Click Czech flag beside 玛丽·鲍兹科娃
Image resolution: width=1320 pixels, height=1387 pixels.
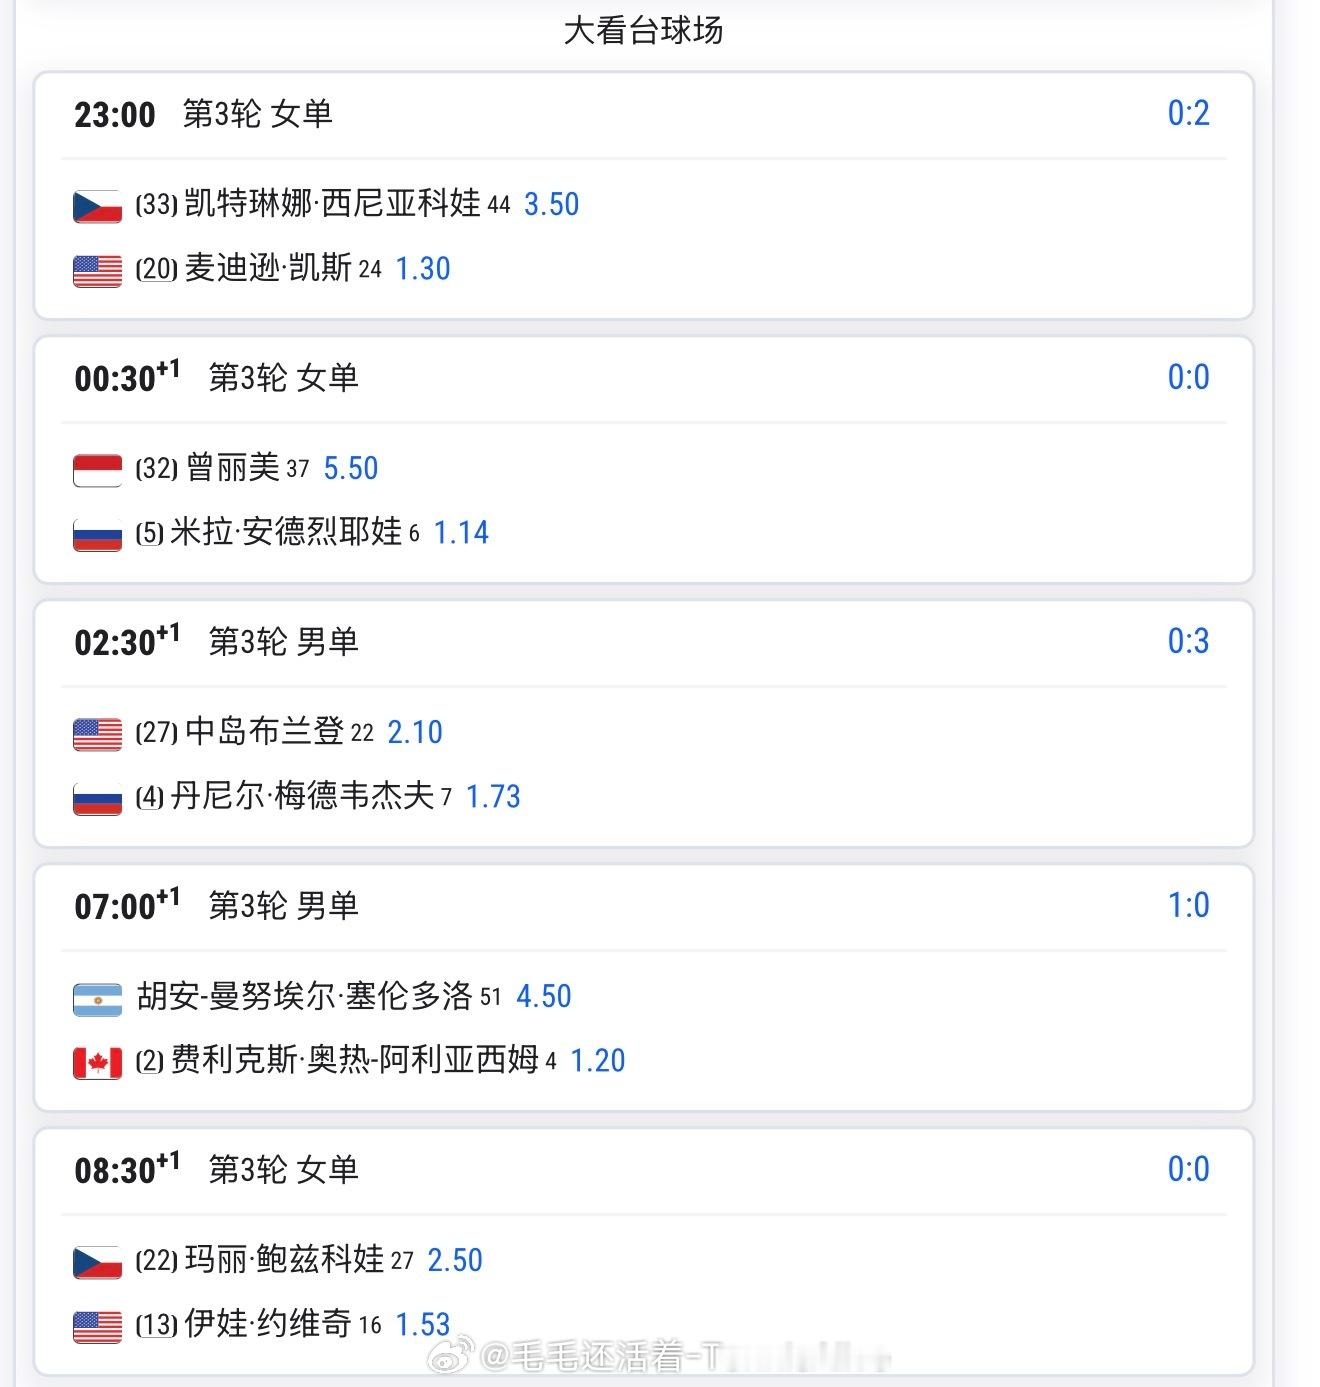point(97,1262)
